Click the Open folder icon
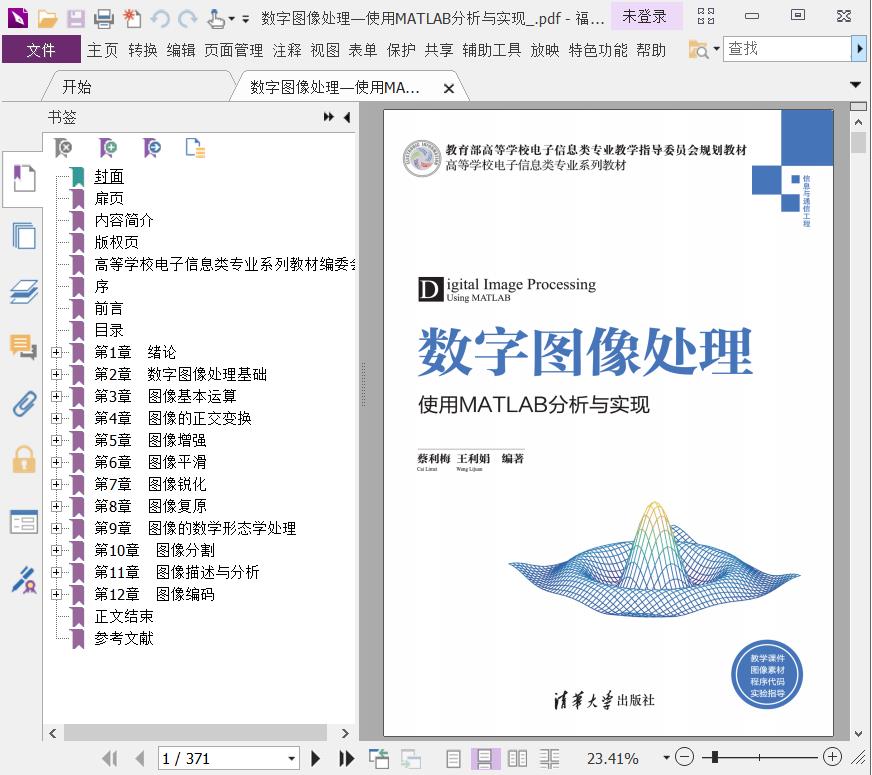Viewport: 872px width, 775px height. [x=47, y=18]
